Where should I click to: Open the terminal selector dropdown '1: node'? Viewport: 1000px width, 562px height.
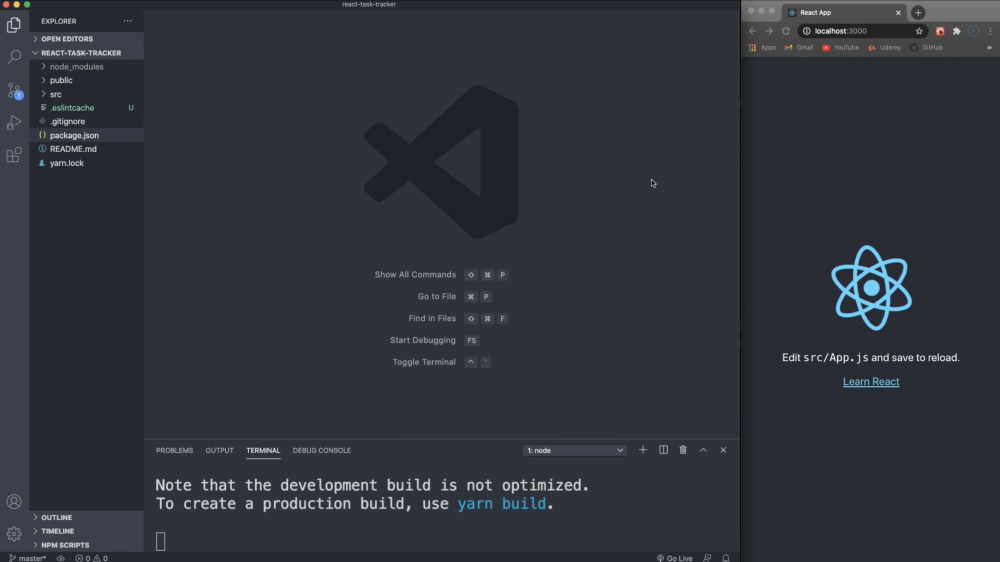click(x=575, y=451)
